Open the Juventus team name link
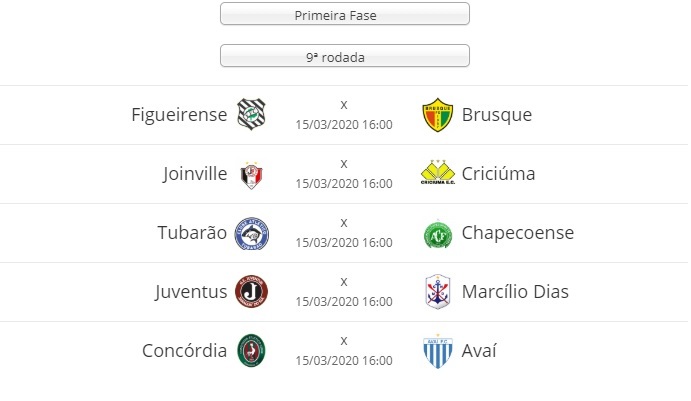 [191, 292]
